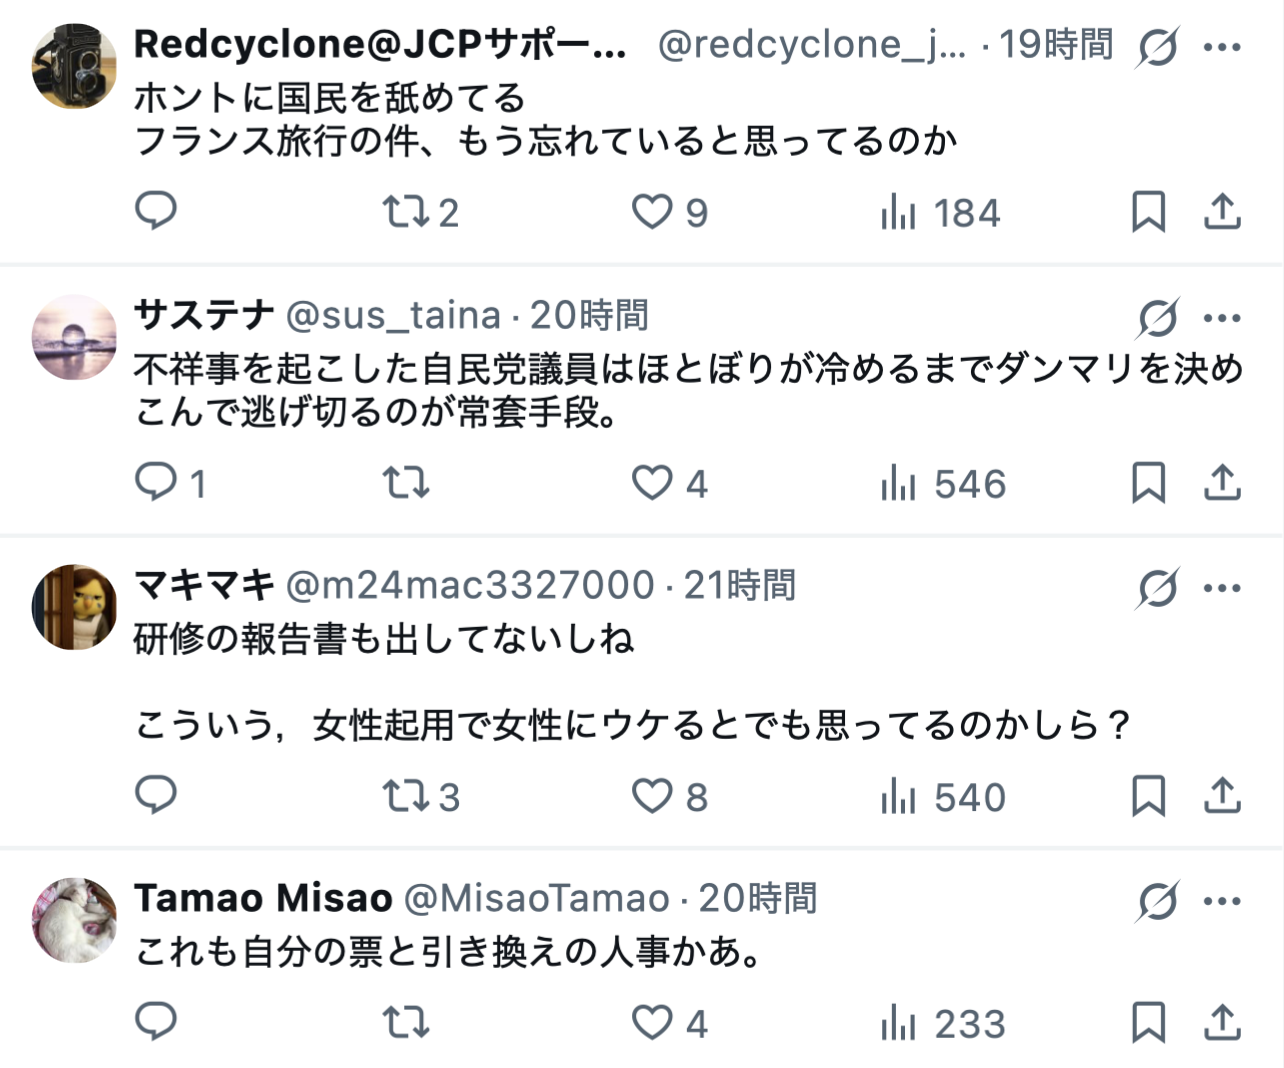Click the Grok icon on サステナ tweet
The height and width of the screenshot is (1068, 1284).
pyautogui.click(x=1157, y=318)
